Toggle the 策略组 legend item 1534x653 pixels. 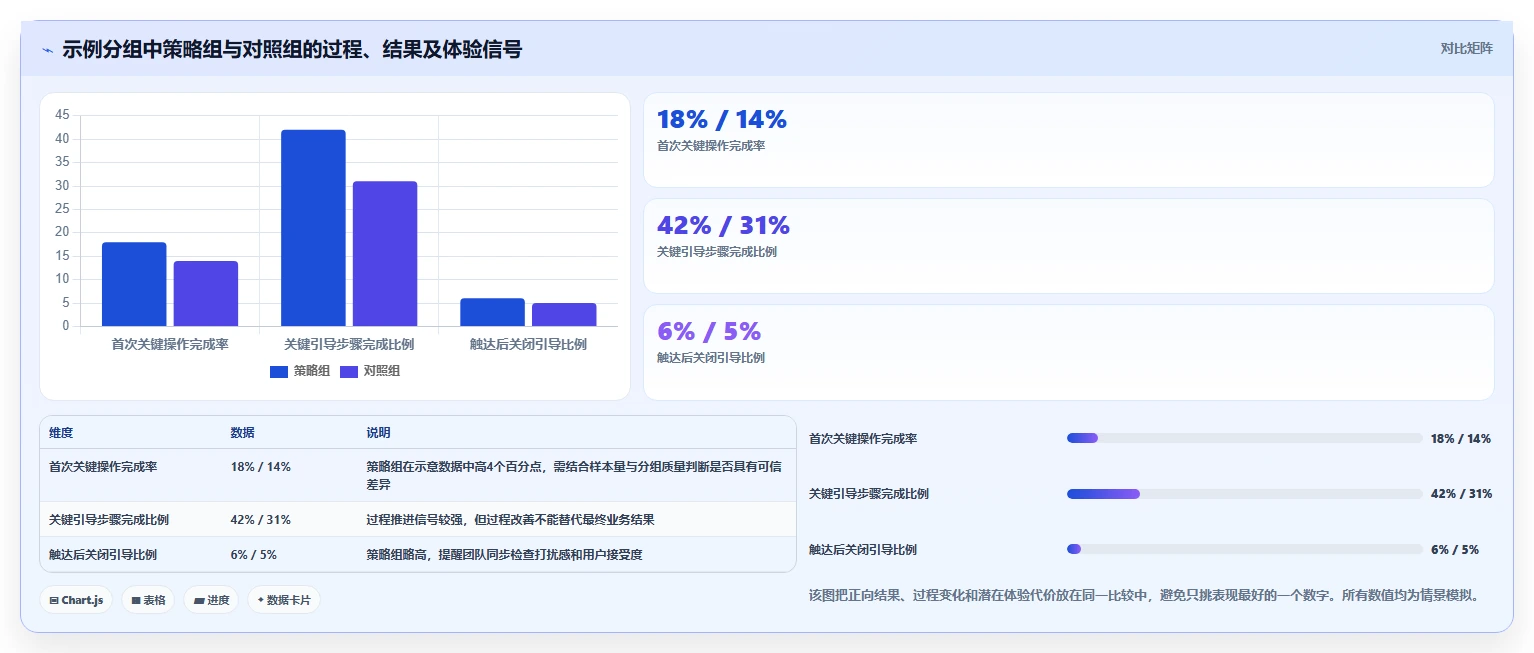tap(299, 371)
